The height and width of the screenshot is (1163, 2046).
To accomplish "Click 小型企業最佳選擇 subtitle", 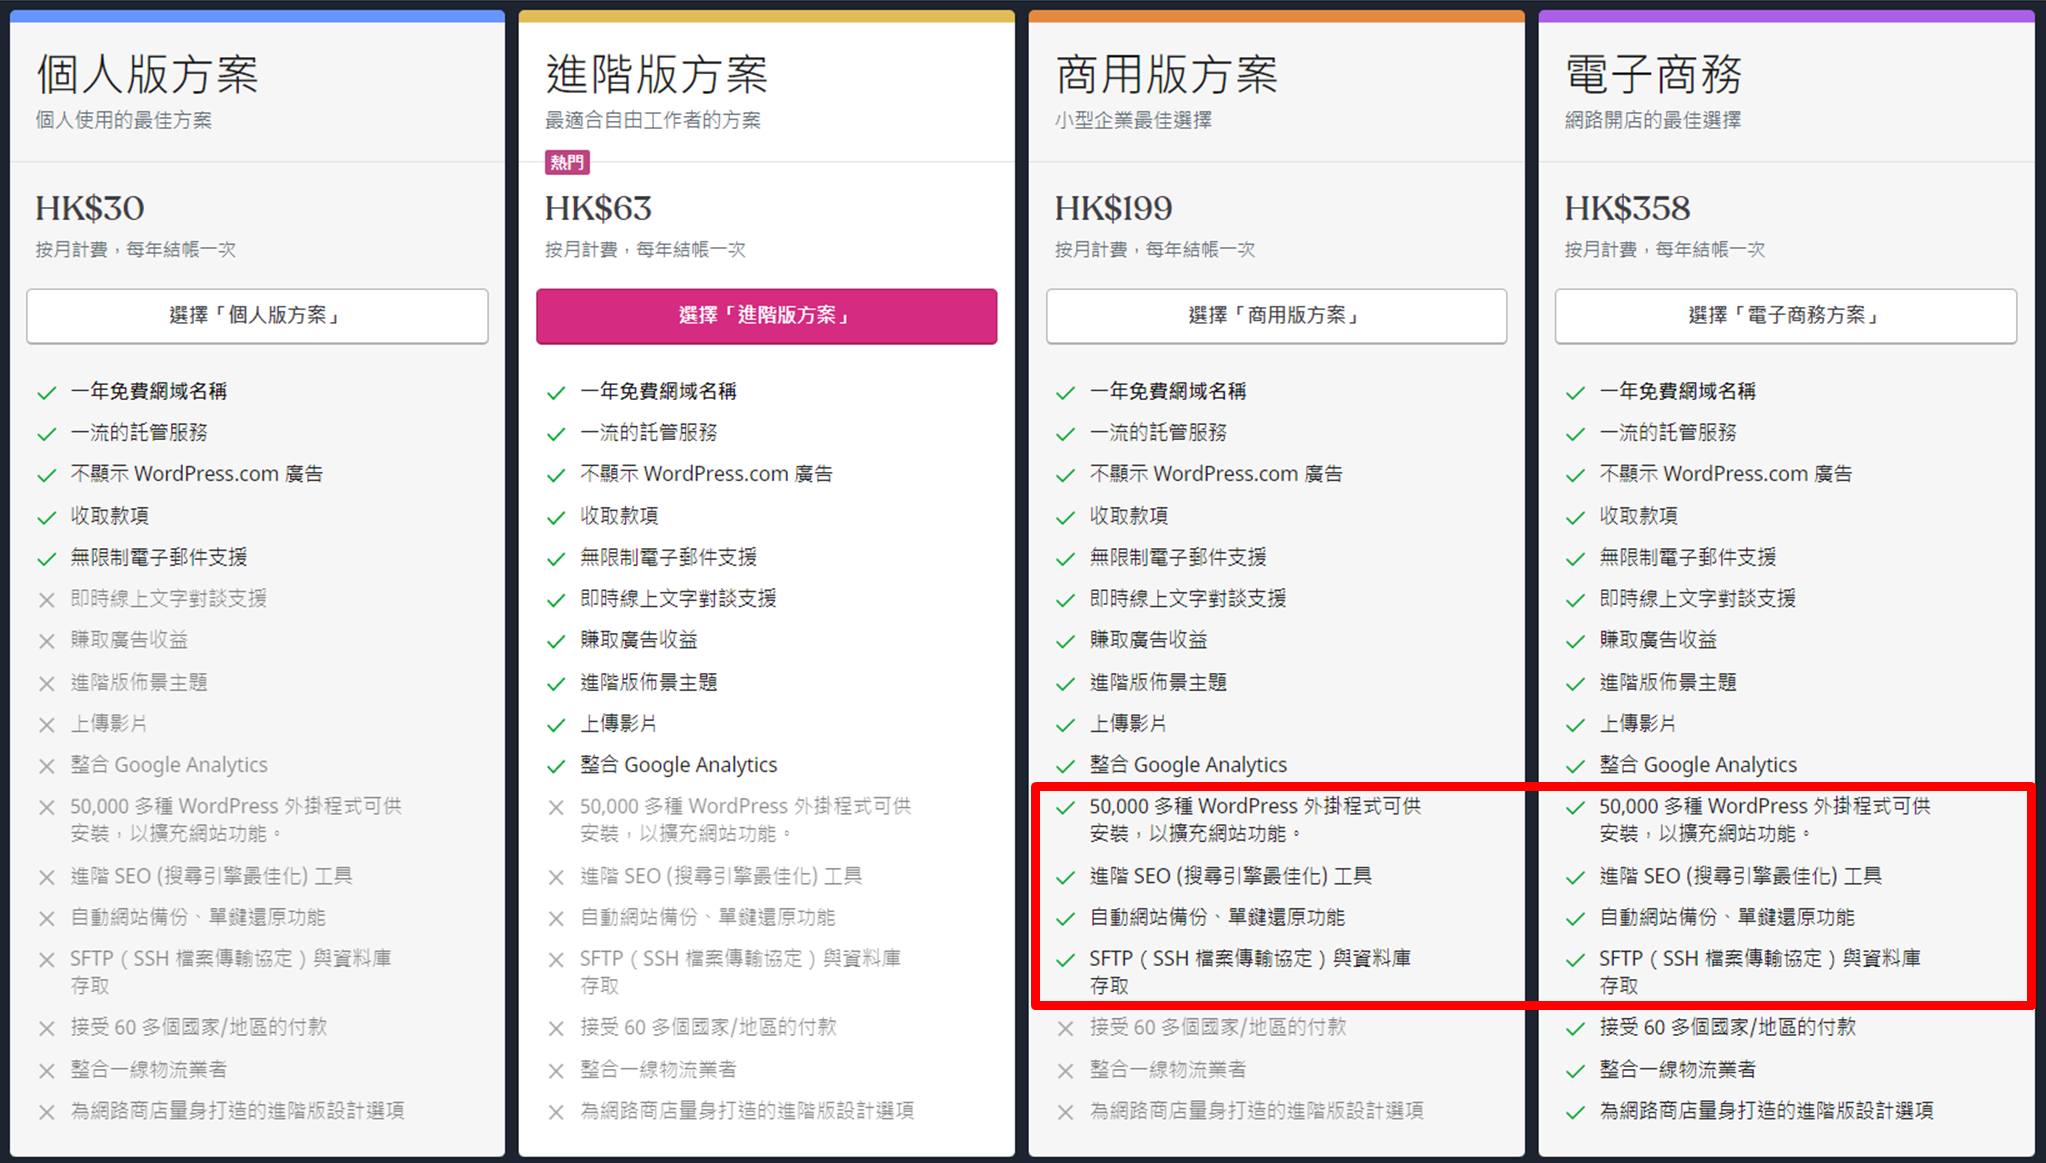I will pos(1134,120).
